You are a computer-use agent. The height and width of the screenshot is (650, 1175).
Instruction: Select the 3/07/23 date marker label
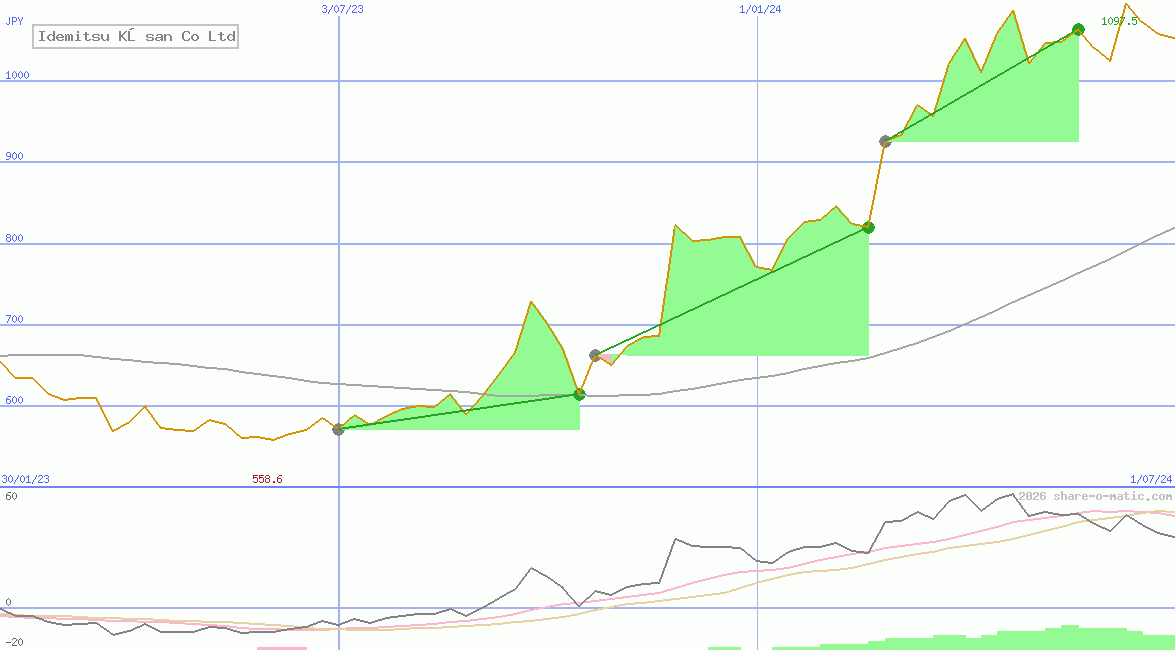pos(342,9)
